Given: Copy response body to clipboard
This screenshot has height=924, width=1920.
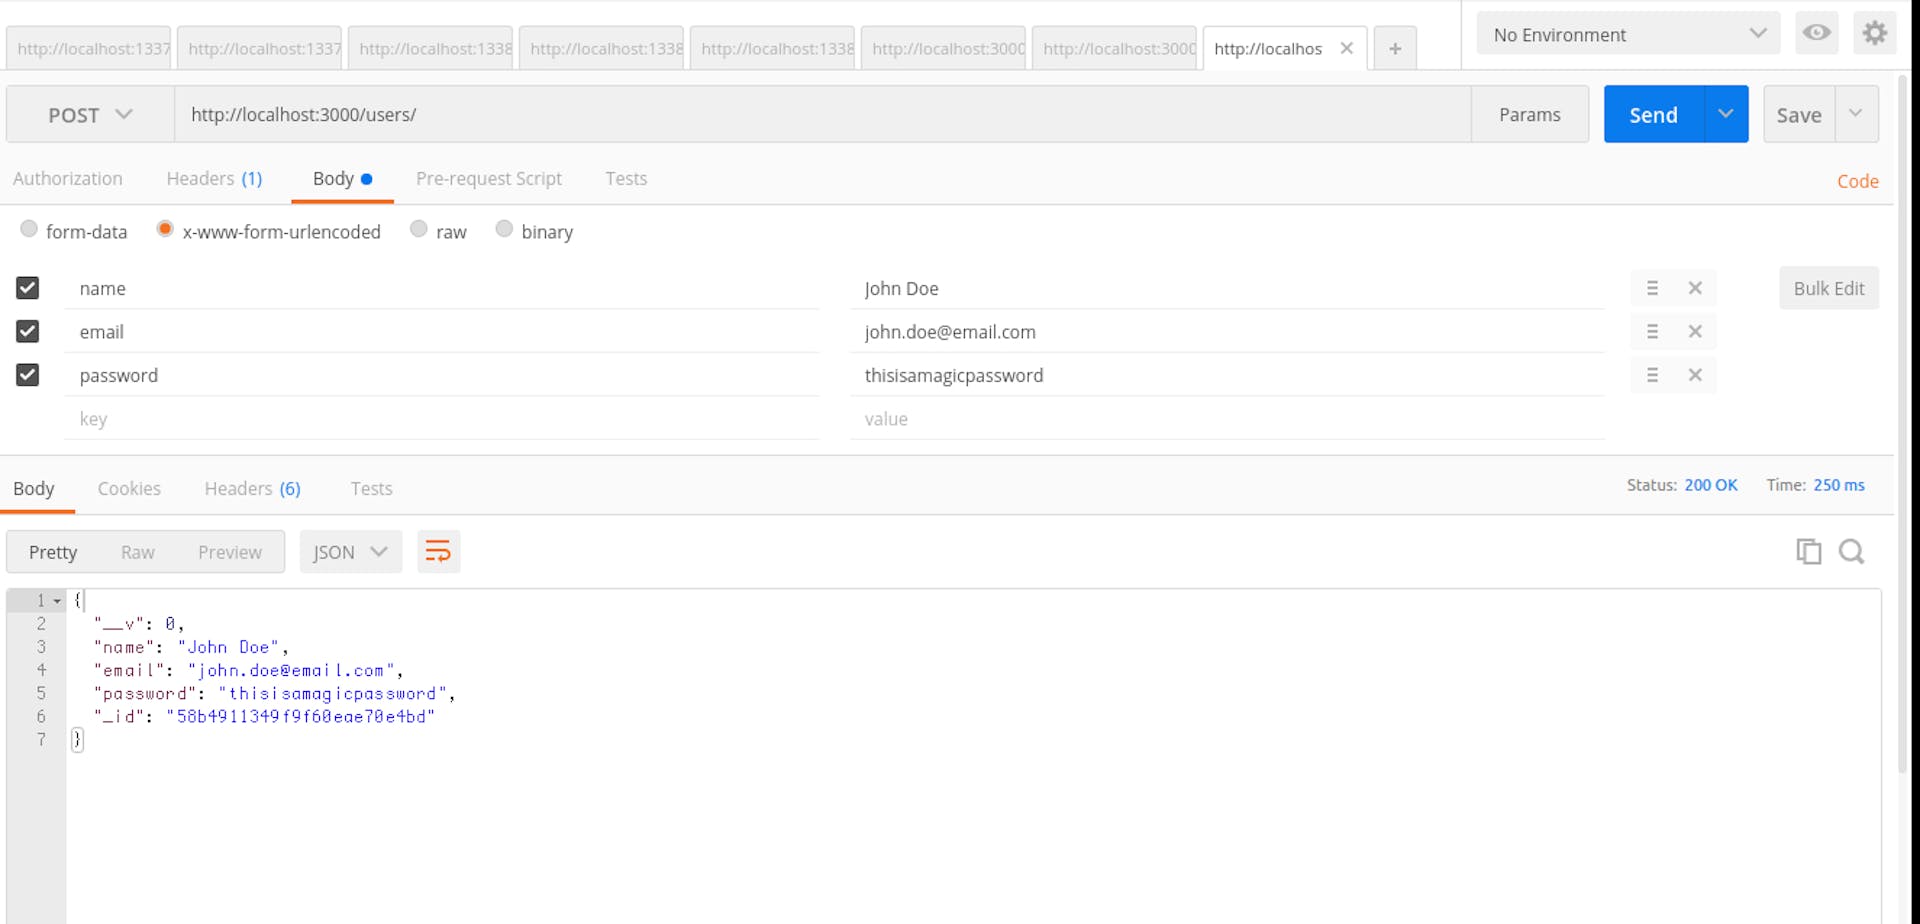Looking at the screenshot, I should point(1808,551).
